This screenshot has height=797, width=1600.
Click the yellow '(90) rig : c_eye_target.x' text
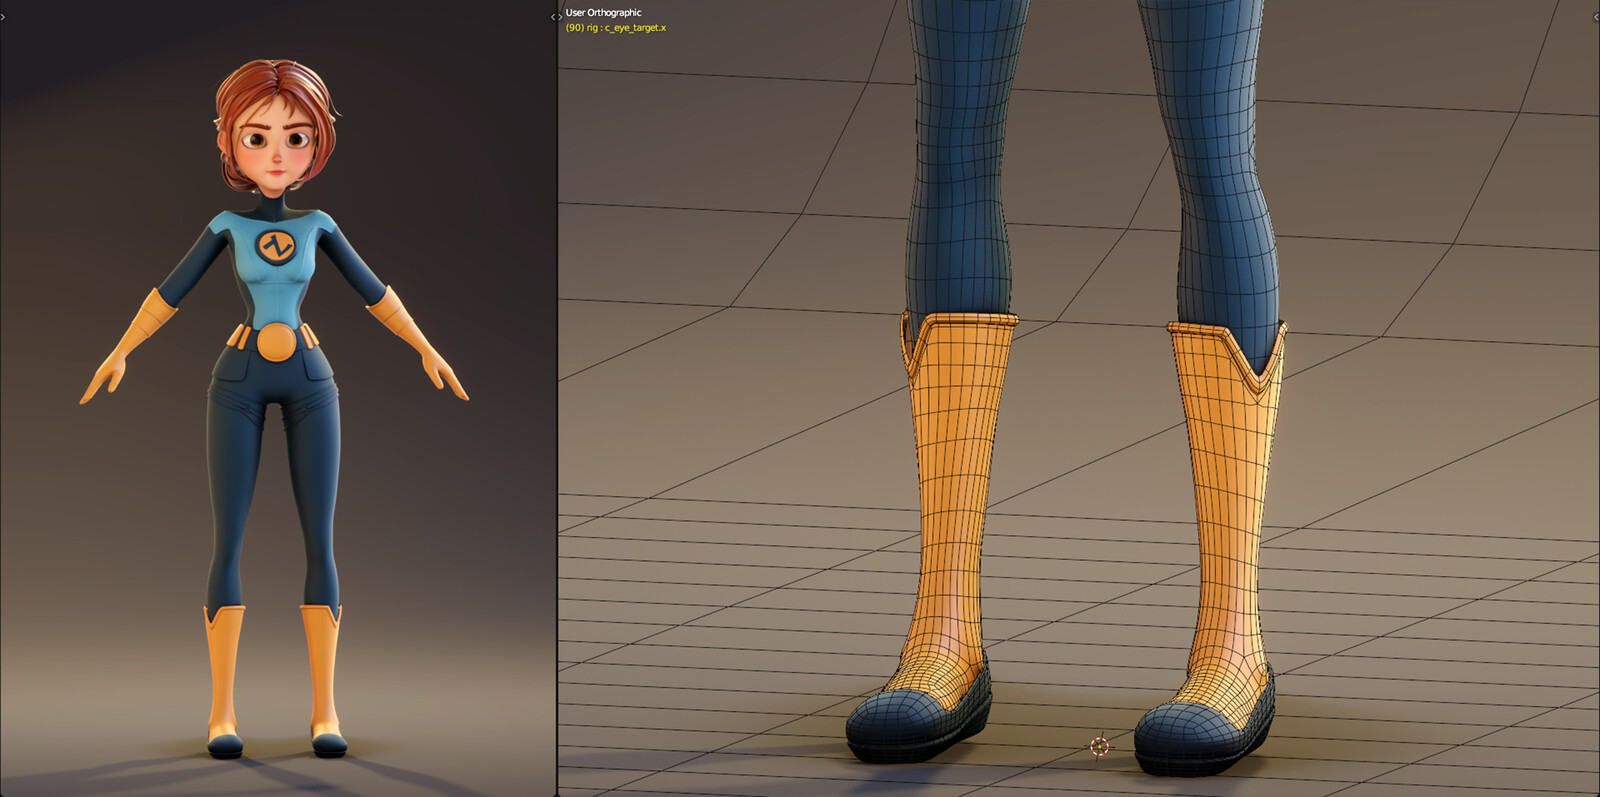coord(616,28)
